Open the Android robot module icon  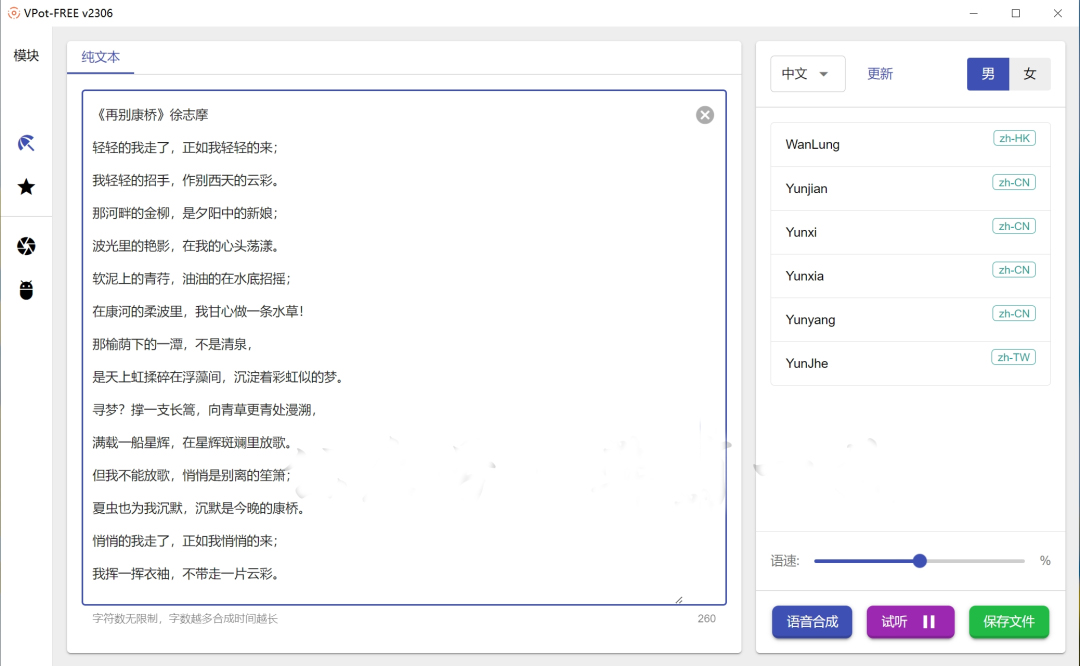point(26,290)
